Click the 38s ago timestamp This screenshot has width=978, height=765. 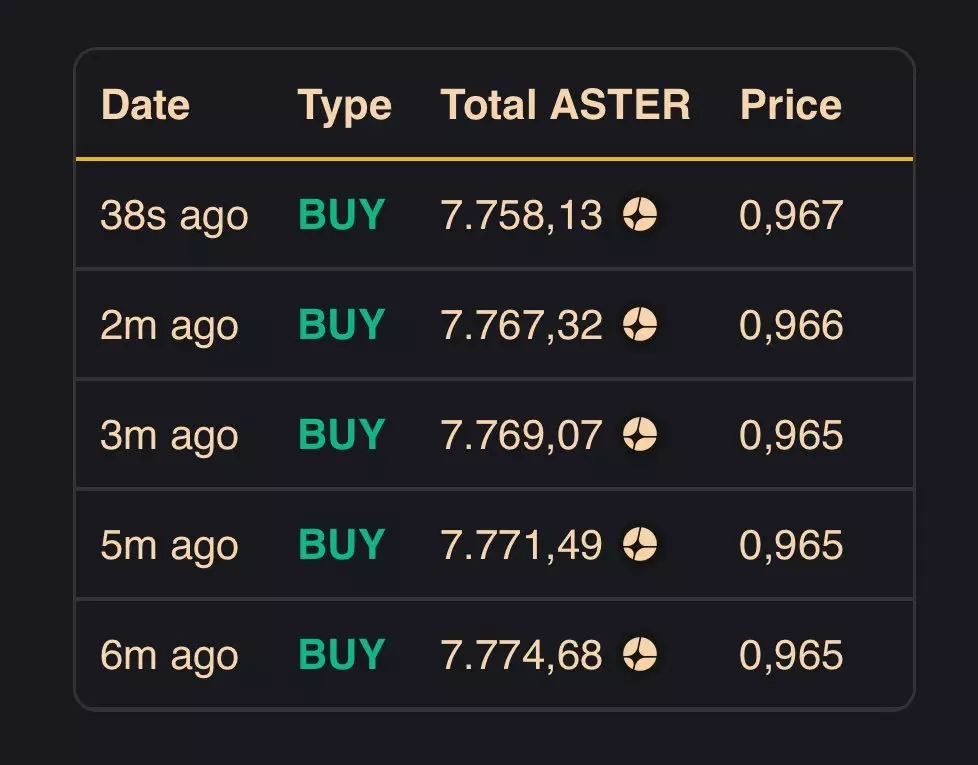tap(174, 215)
